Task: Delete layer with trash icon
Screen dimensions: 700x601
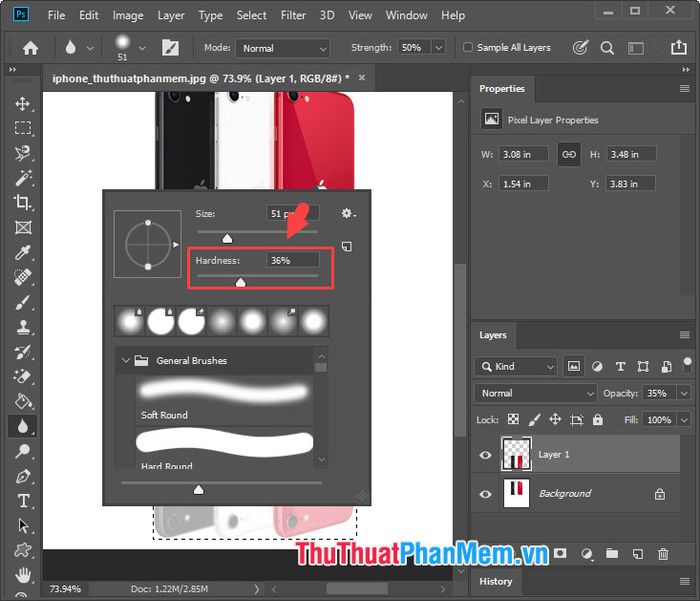Action: pyautogui.click(x=663, y=554)
